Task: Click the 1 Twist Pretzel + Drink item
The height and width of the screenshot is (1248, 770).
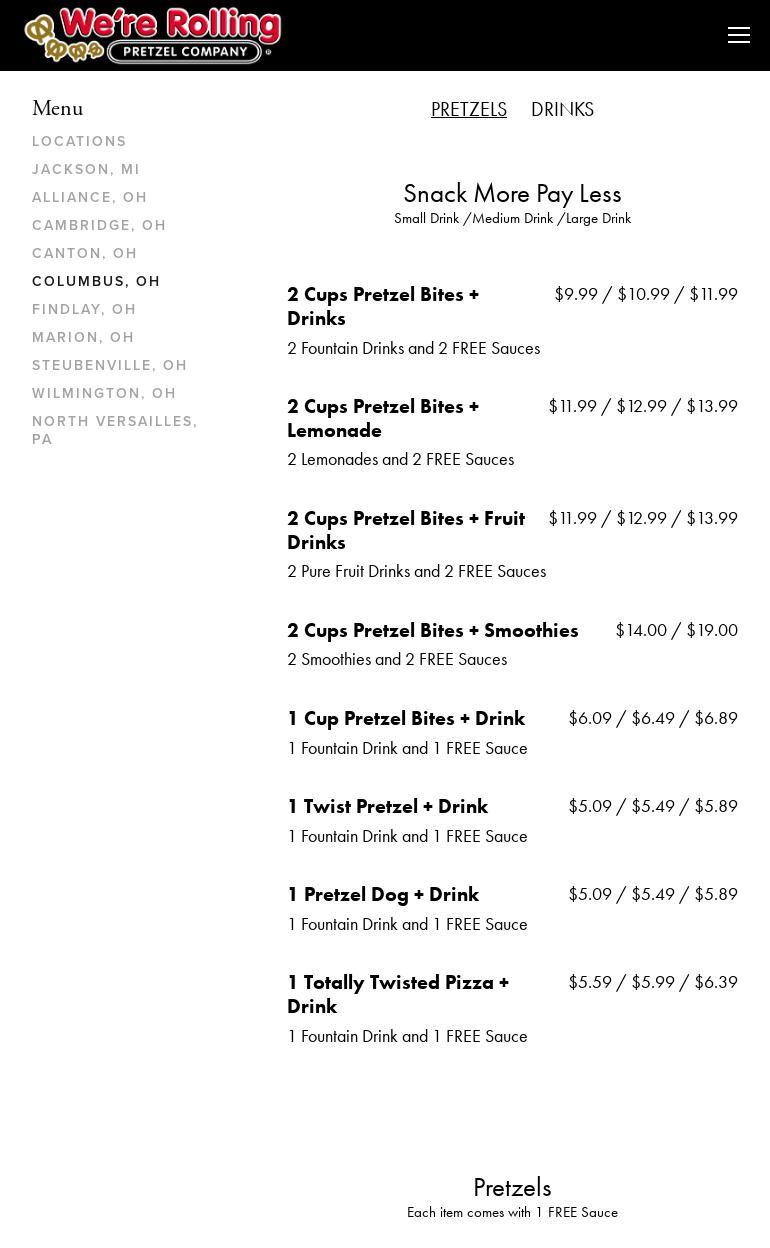Action: (388, 807)
